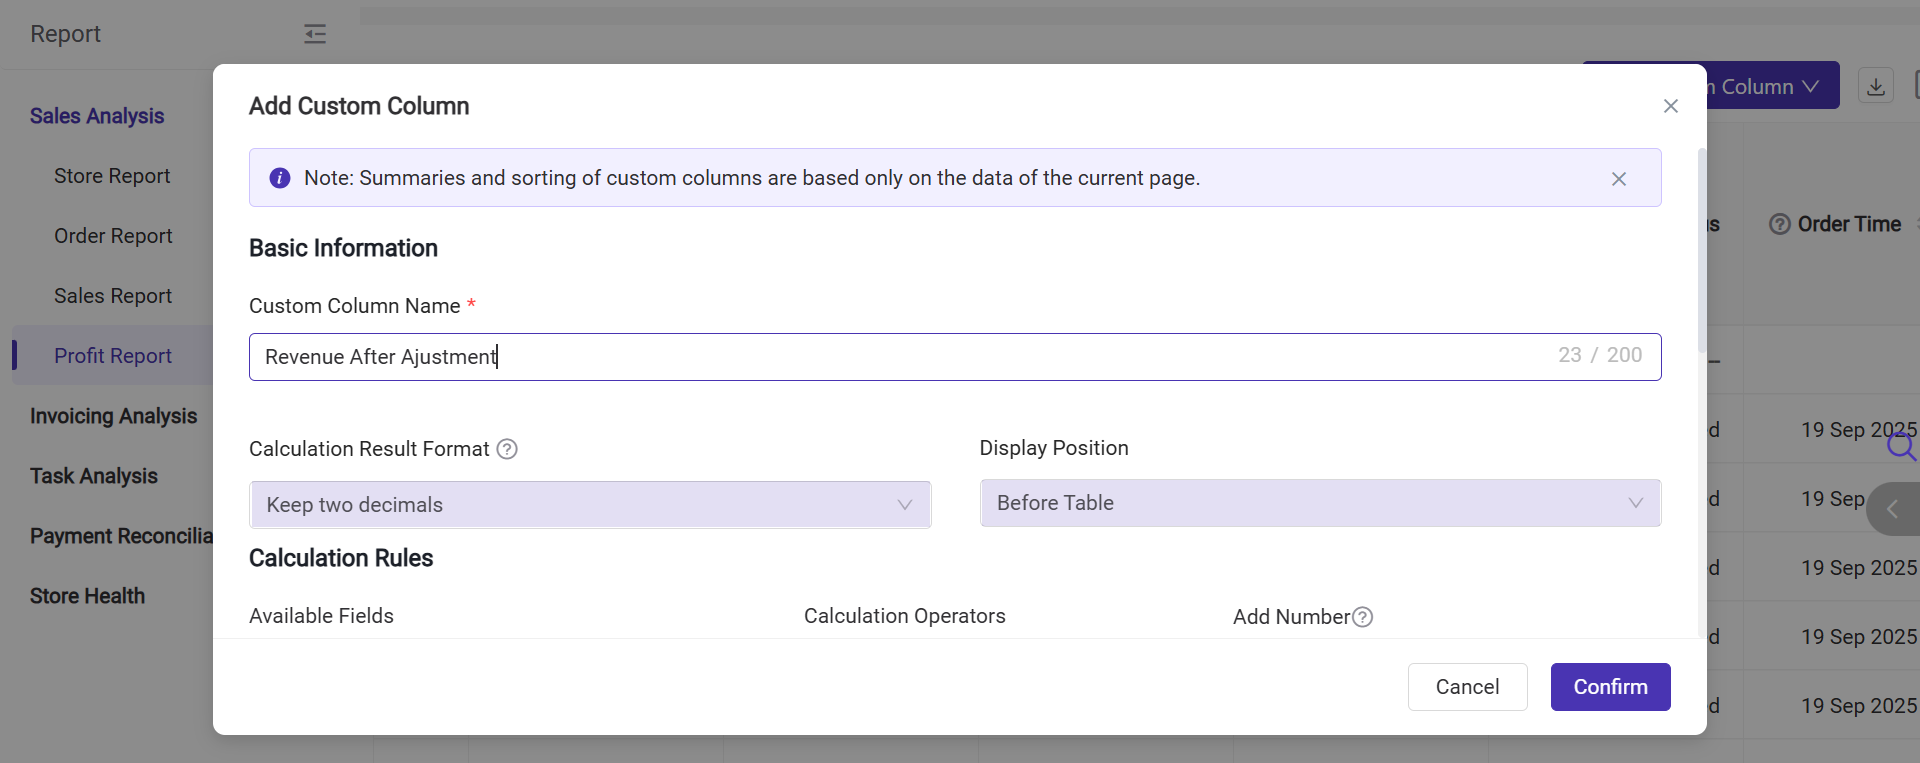Click the download icon in the toolbar
This screenshot has height=763, width=1920.
pyautogui.click(x=1875, y=86)
